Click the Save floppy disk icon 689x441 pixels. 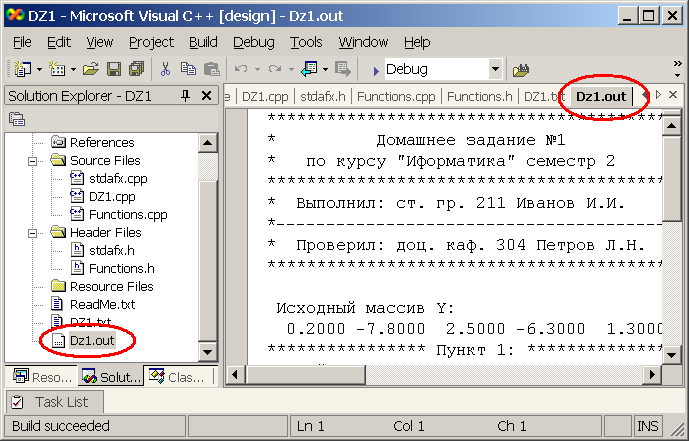tap(114, 69)
